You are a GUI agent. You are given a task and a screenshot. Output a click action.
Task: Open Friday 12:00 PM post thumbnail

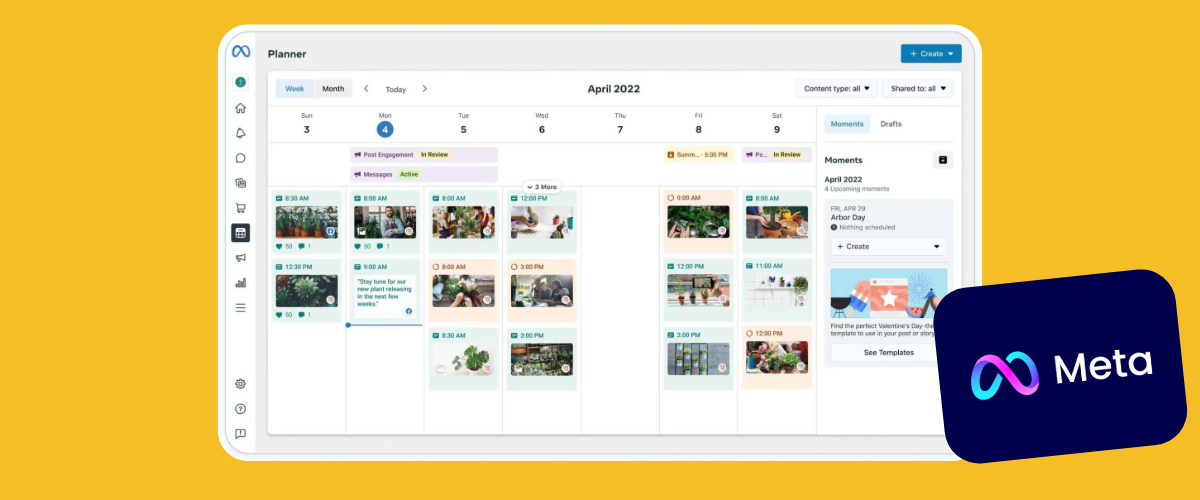[x=698, y=290]
